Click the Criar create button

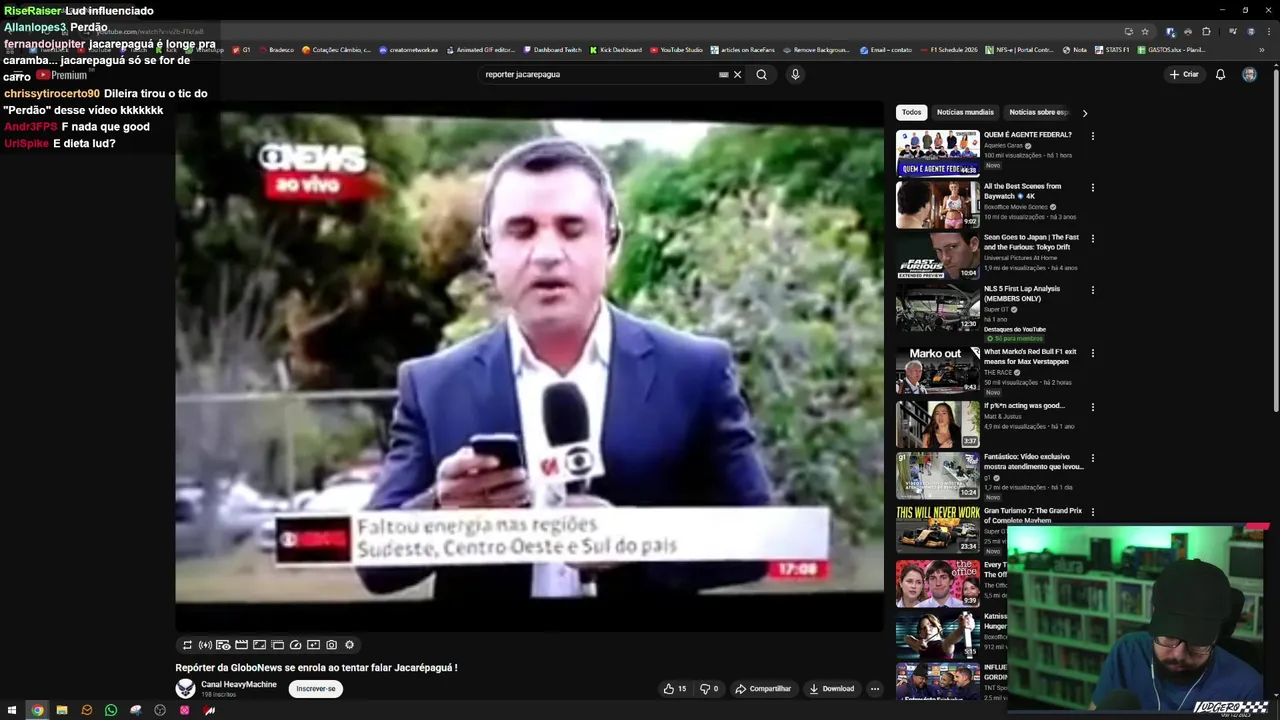(1183, 74)
